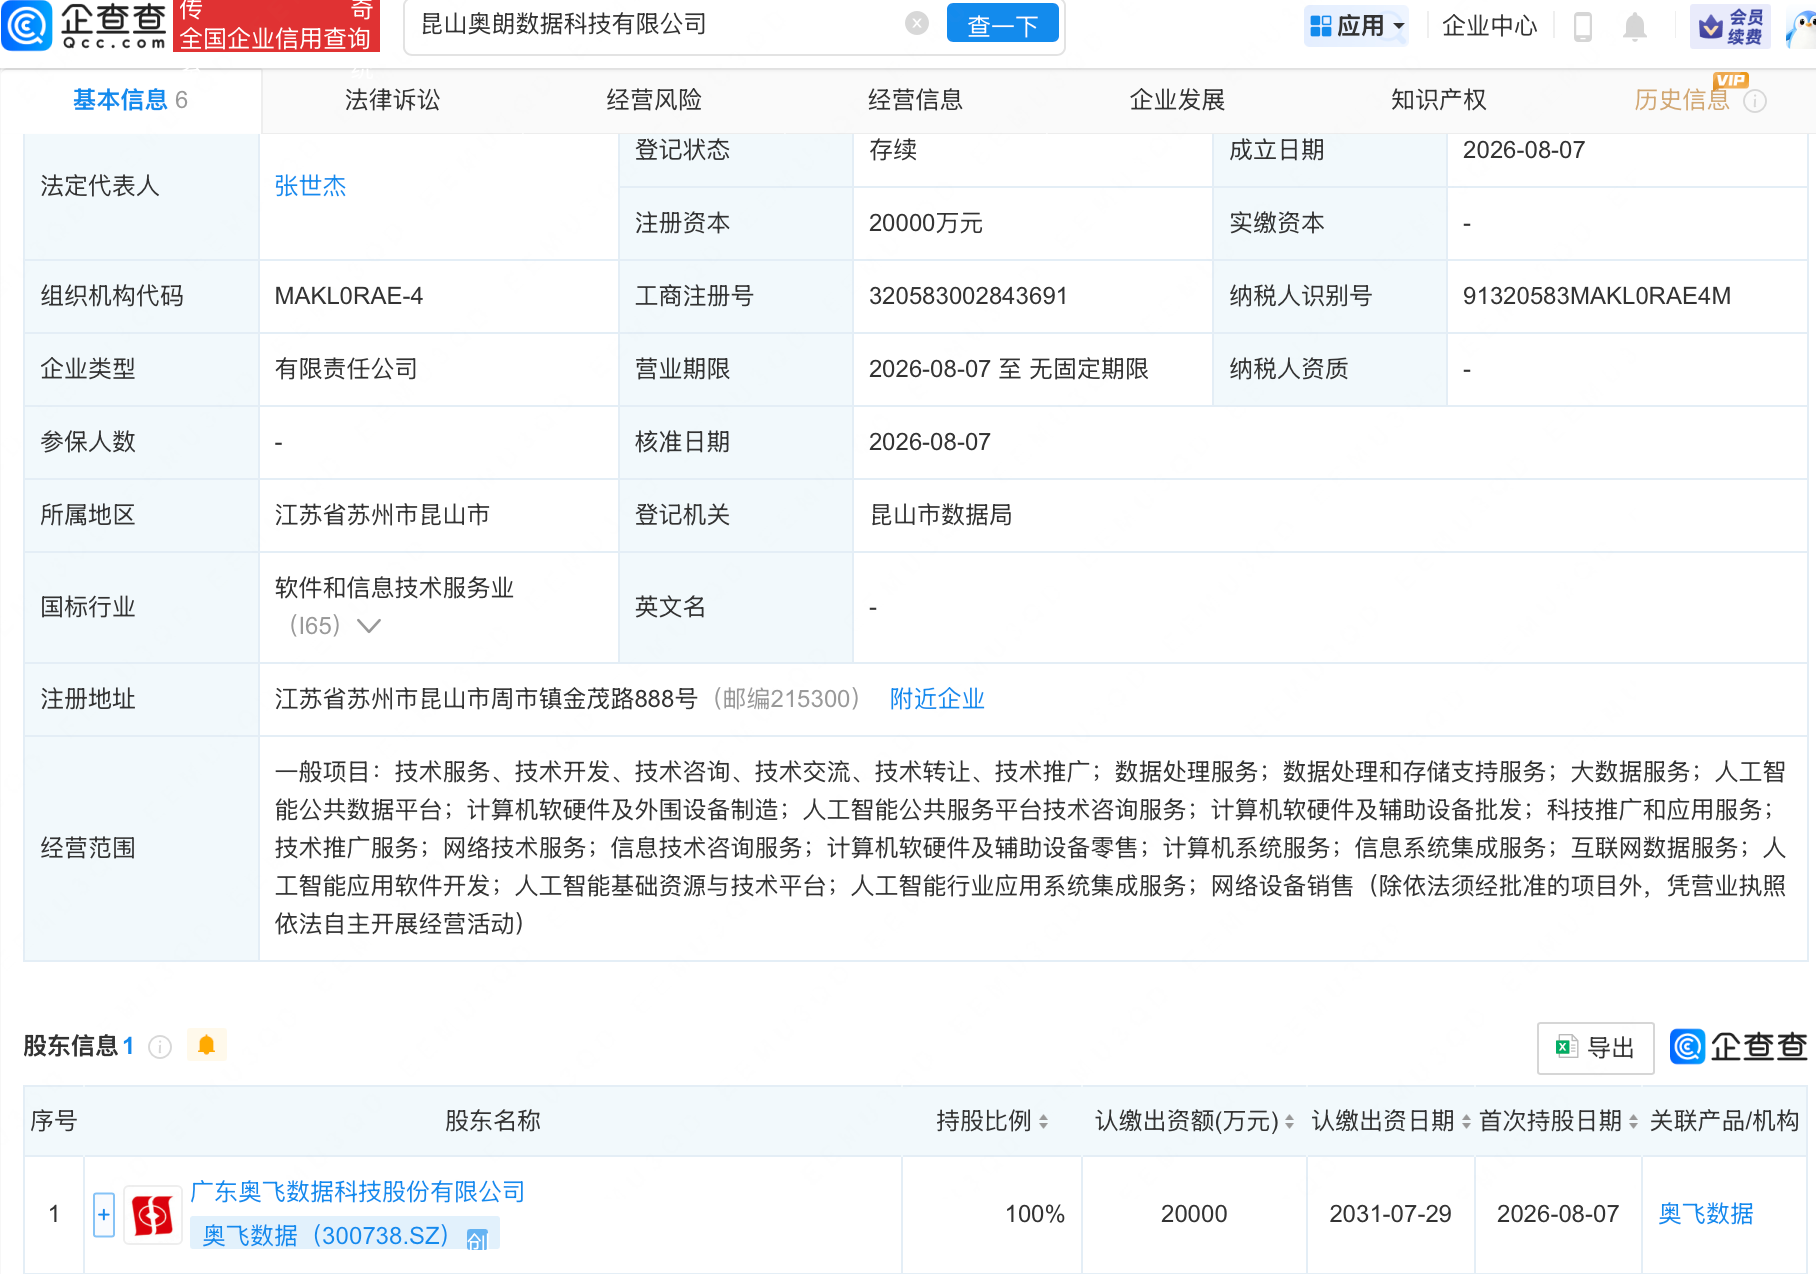Click the orange bell next to 股东信息
The width and height of the screenshot is (1816, 1274).
click(x=207, y=1045)
